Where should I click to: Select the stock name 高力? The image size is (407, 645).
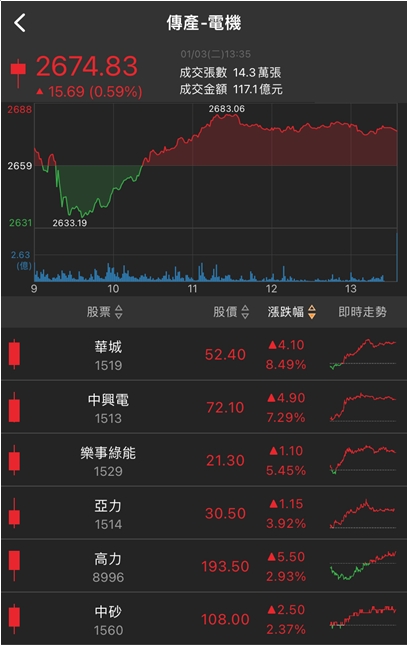pyautogui.click(x=108, y=559)
